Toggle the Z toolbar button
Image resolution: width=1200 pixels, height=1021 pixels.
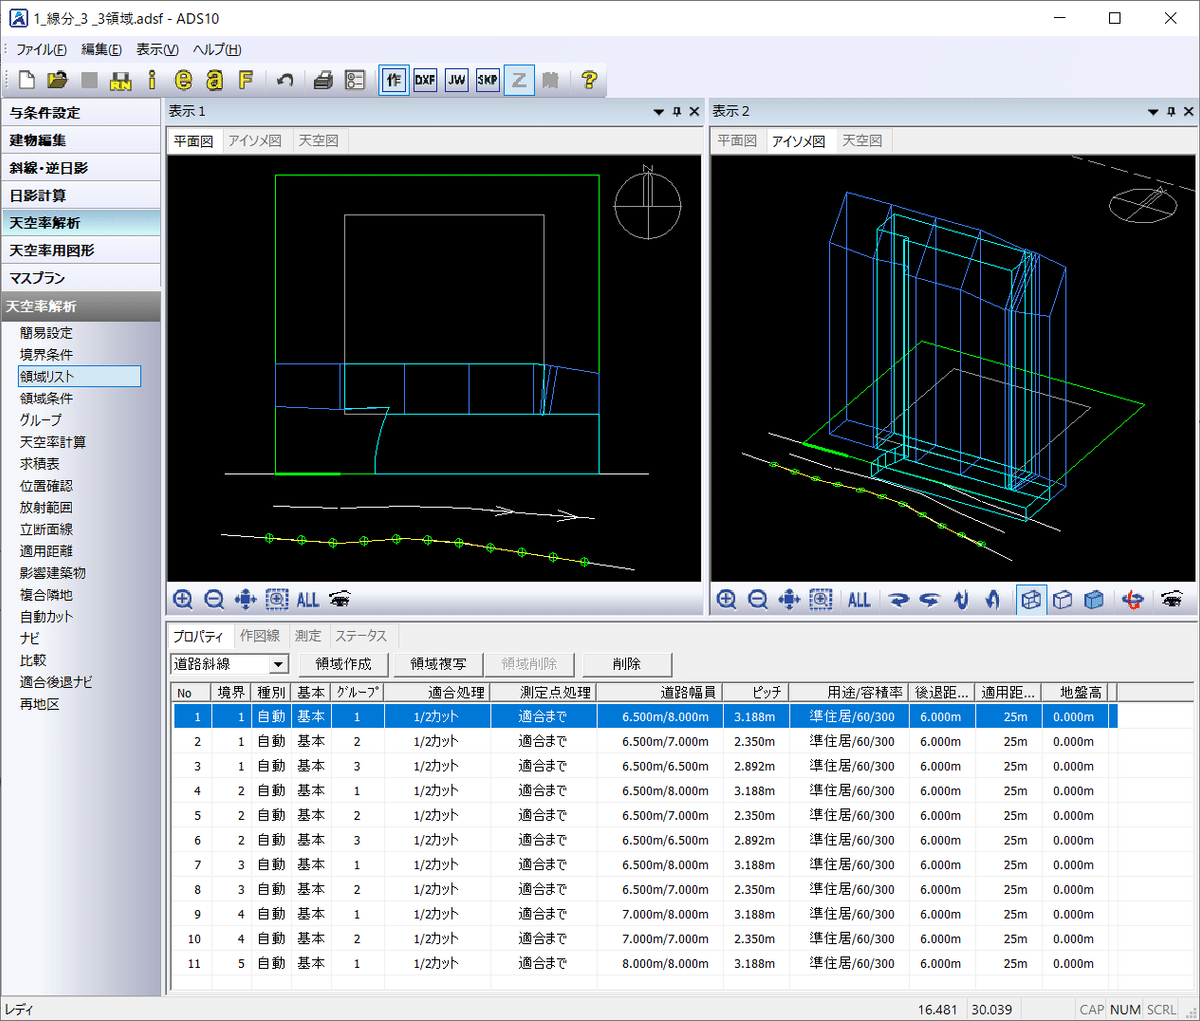coord(519,80)
